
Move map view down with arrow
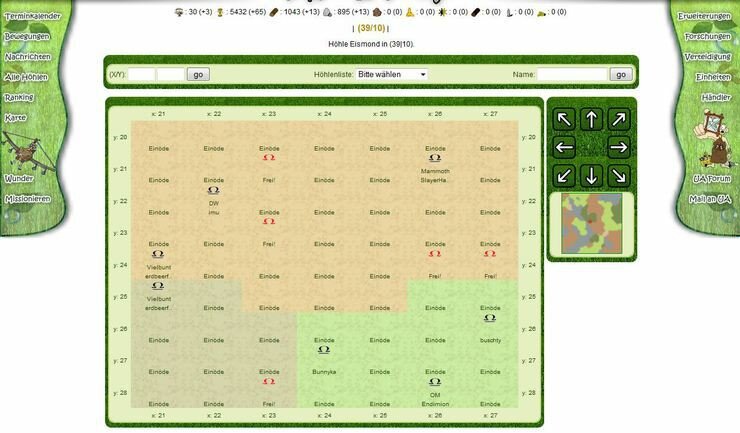pyautogui.click(x=591, y=176)
